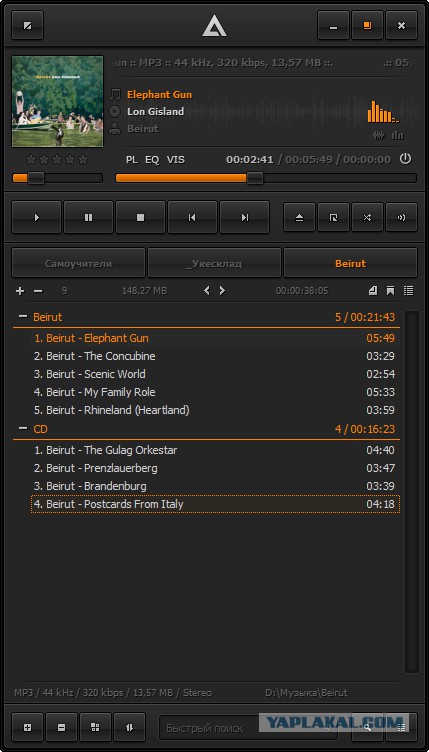
Task: Click the add files button at bottom
Action: [27, 728]
